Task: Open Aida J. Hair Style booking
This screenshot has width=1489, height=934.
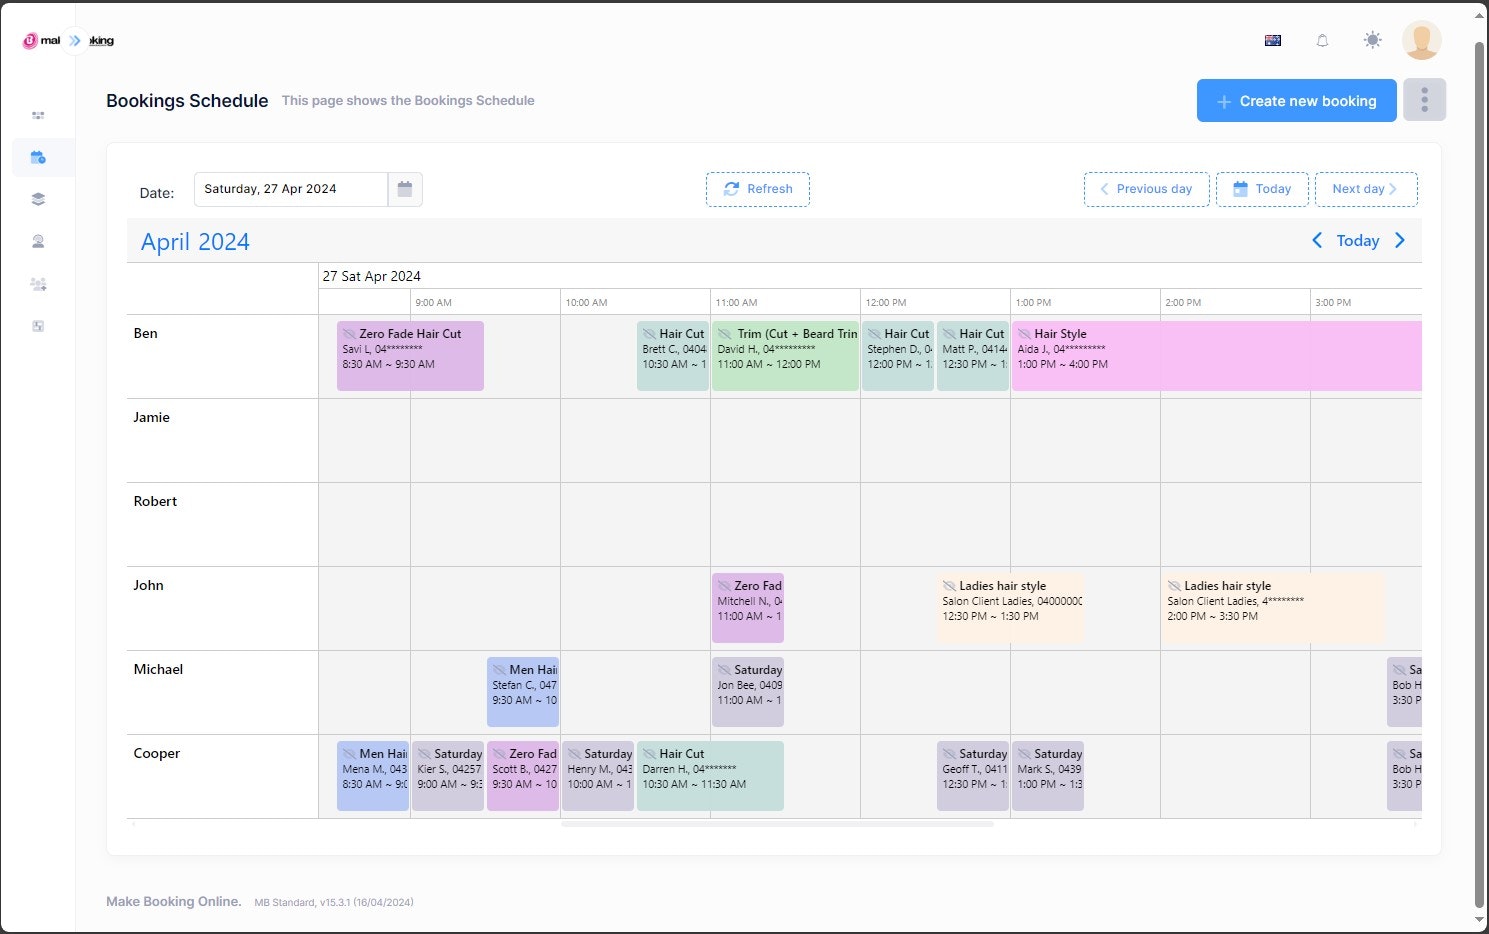Action: 1216,356
